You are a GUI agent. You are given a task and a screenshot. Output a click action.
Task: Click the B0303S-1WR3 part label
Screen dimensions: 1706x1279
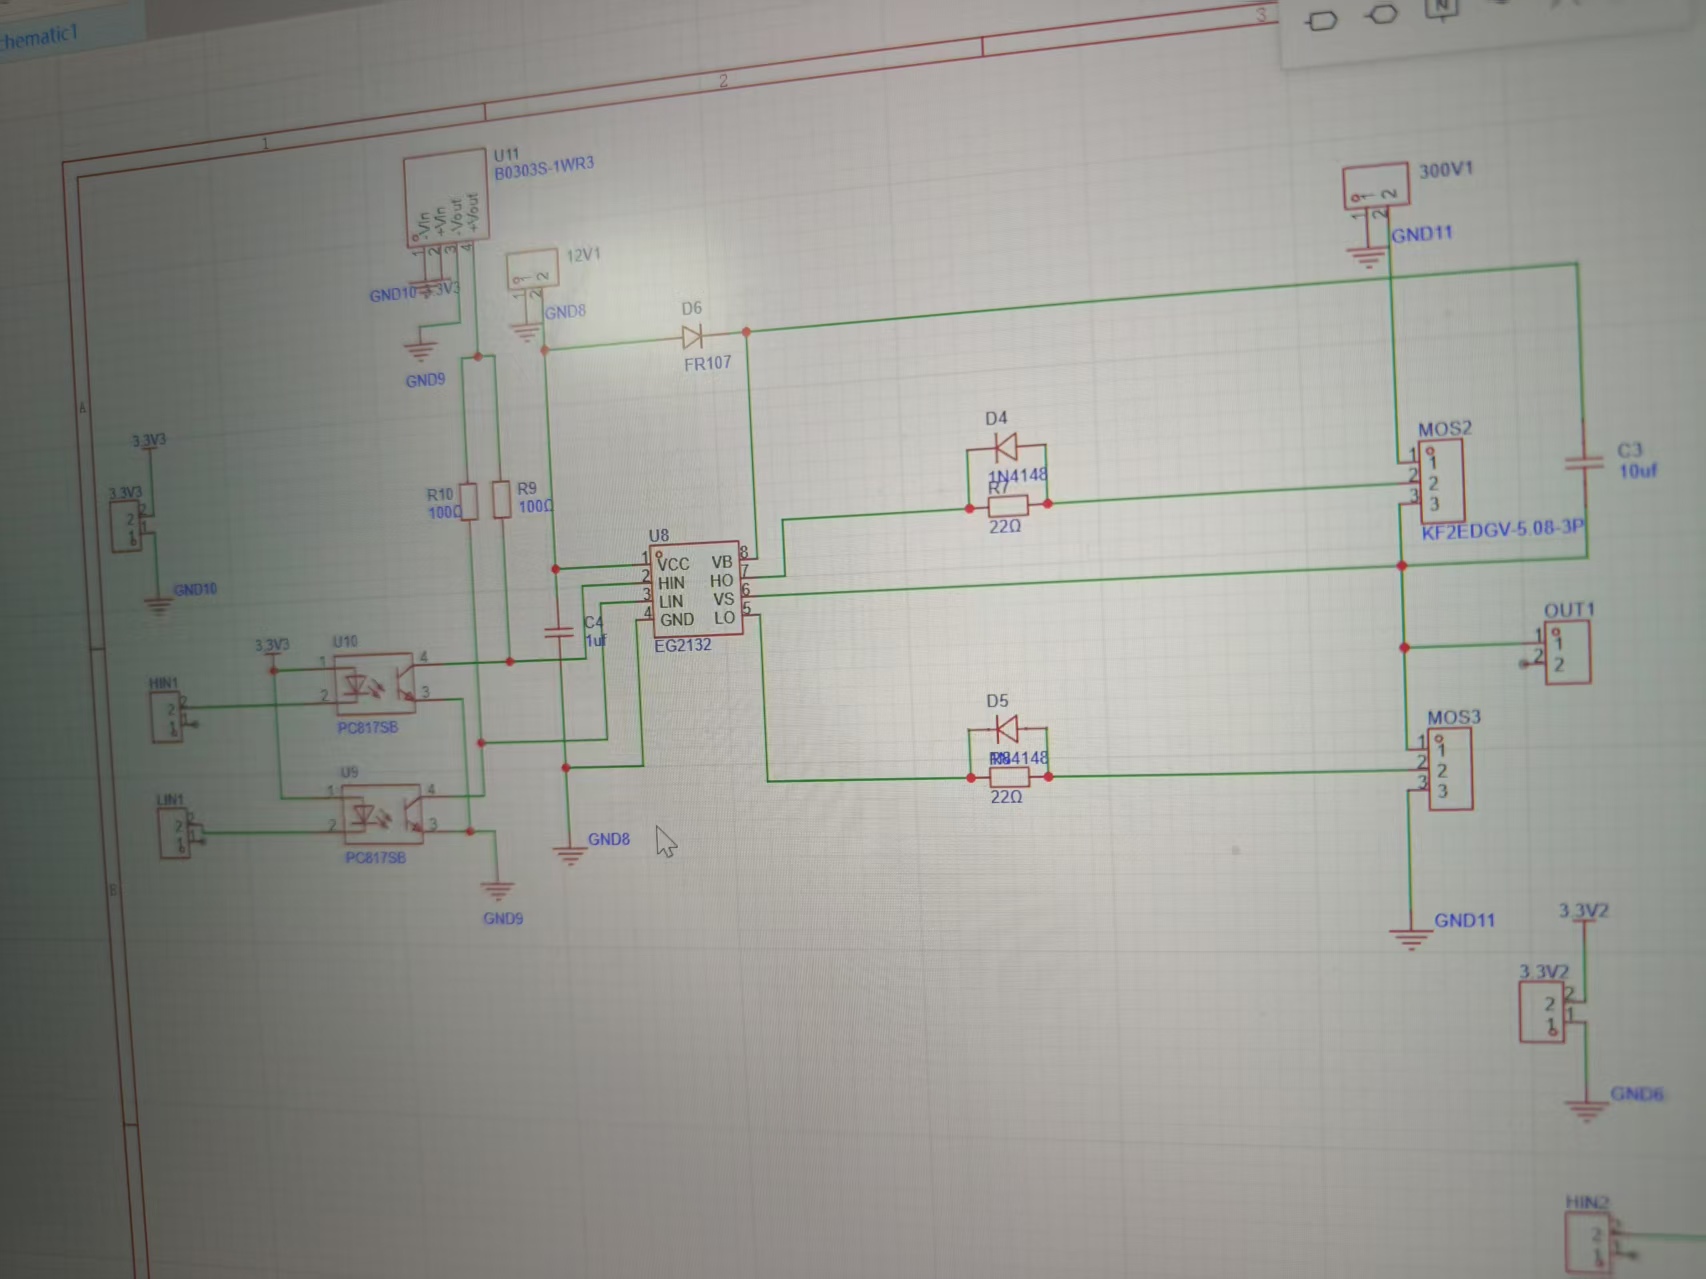coord(544,168)
